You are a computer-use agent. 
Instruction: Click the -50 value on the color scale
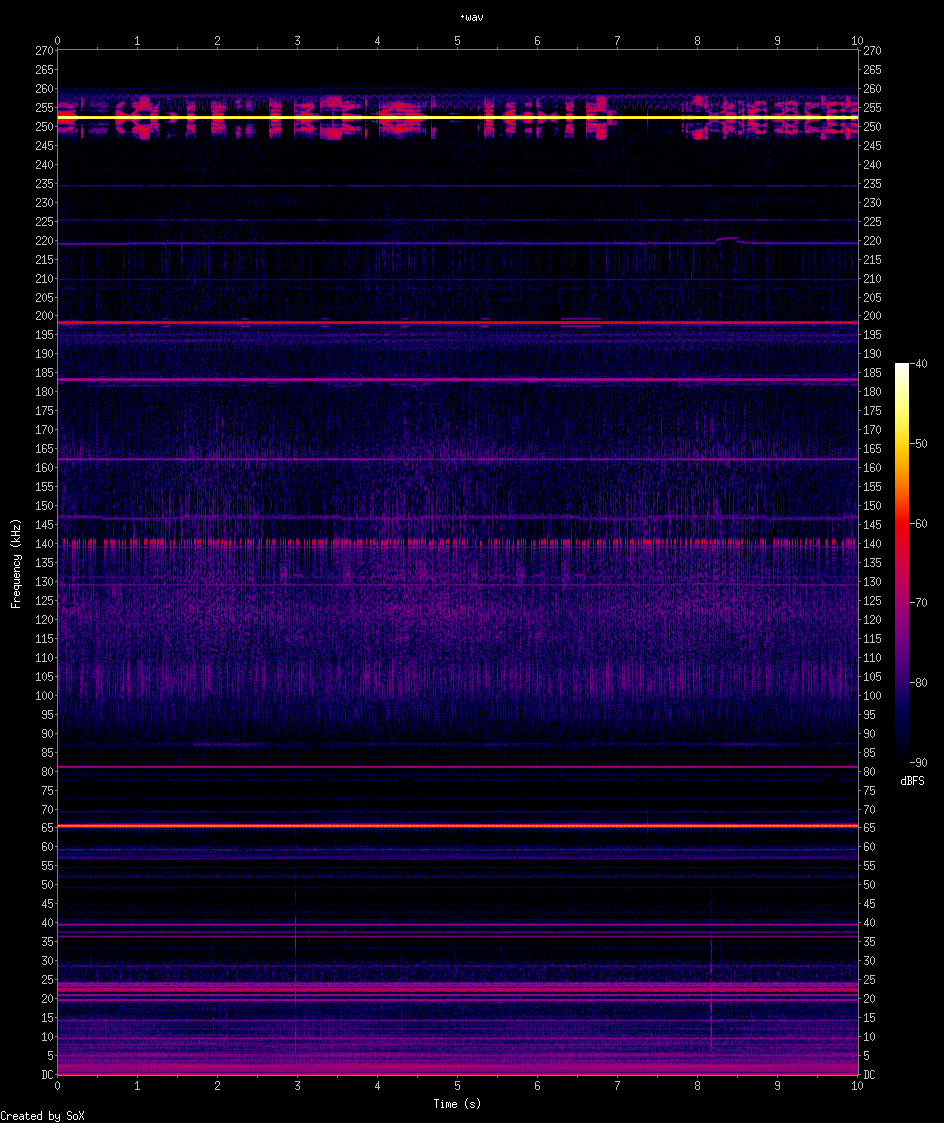(x=919, y=444)
